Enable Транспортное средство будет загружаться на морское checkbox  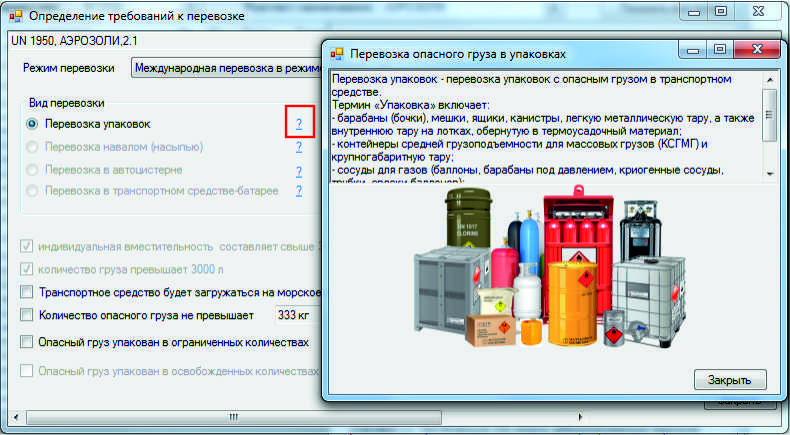coord(26,292)
